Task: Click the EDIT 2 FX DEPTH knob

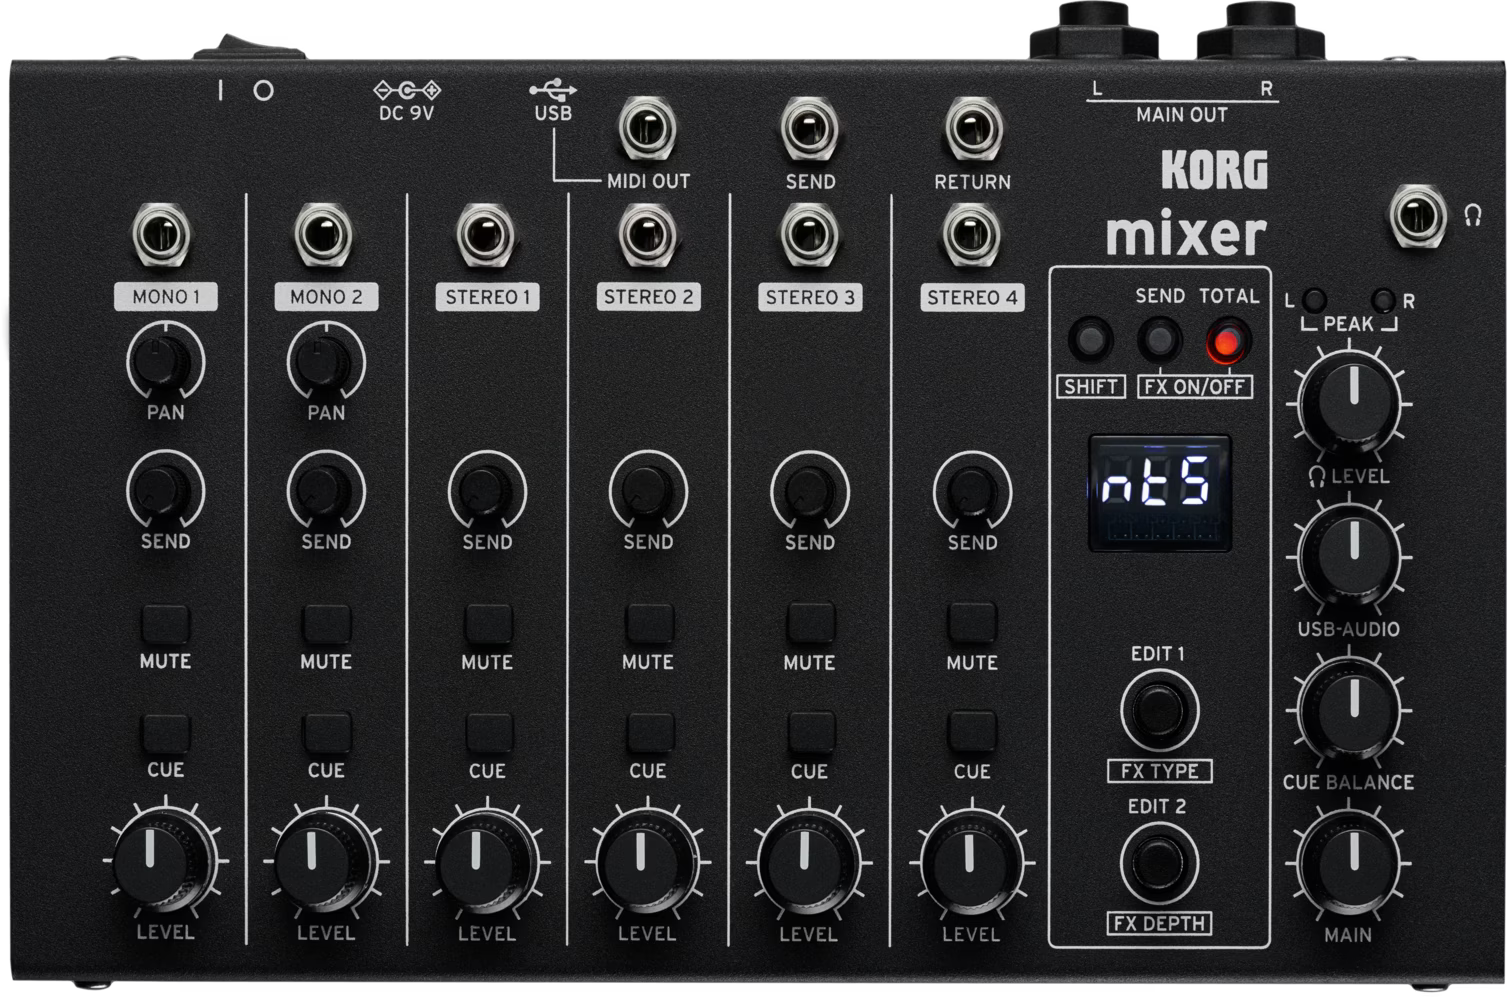Action: (x=1158, y=863)
